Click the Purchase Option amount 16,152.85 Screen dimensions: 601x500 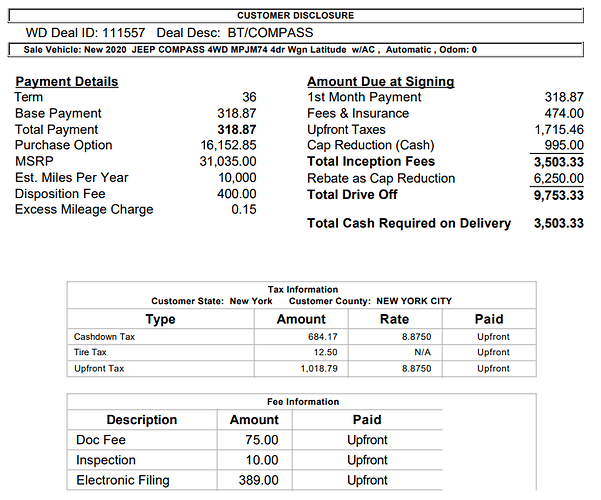[228, 145]
